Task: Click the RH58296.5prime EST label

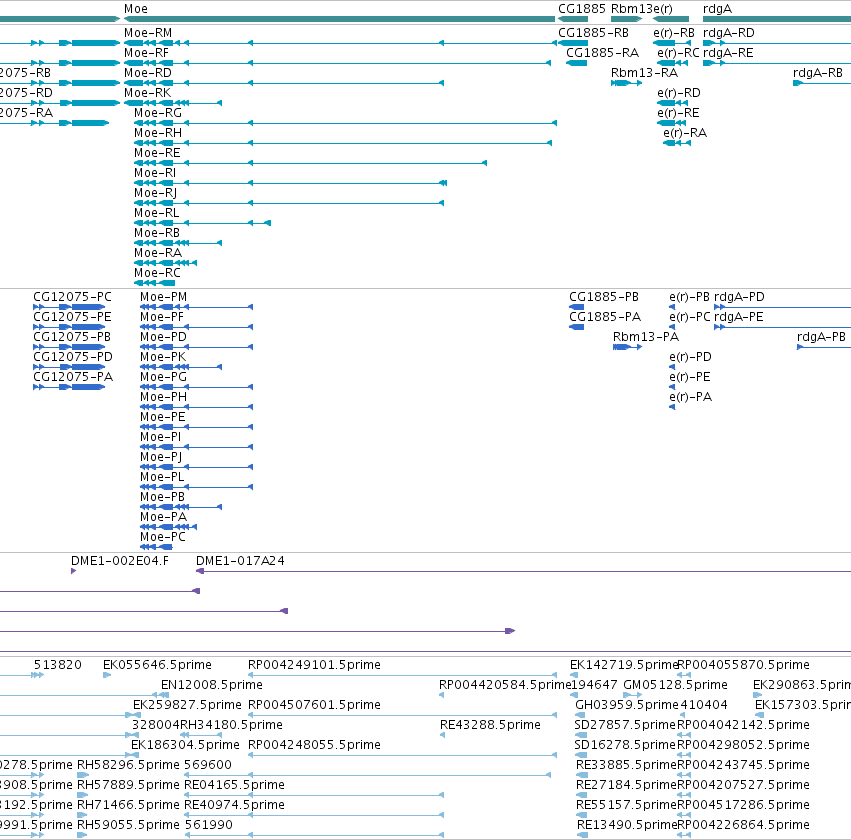Action: [128, 765]
